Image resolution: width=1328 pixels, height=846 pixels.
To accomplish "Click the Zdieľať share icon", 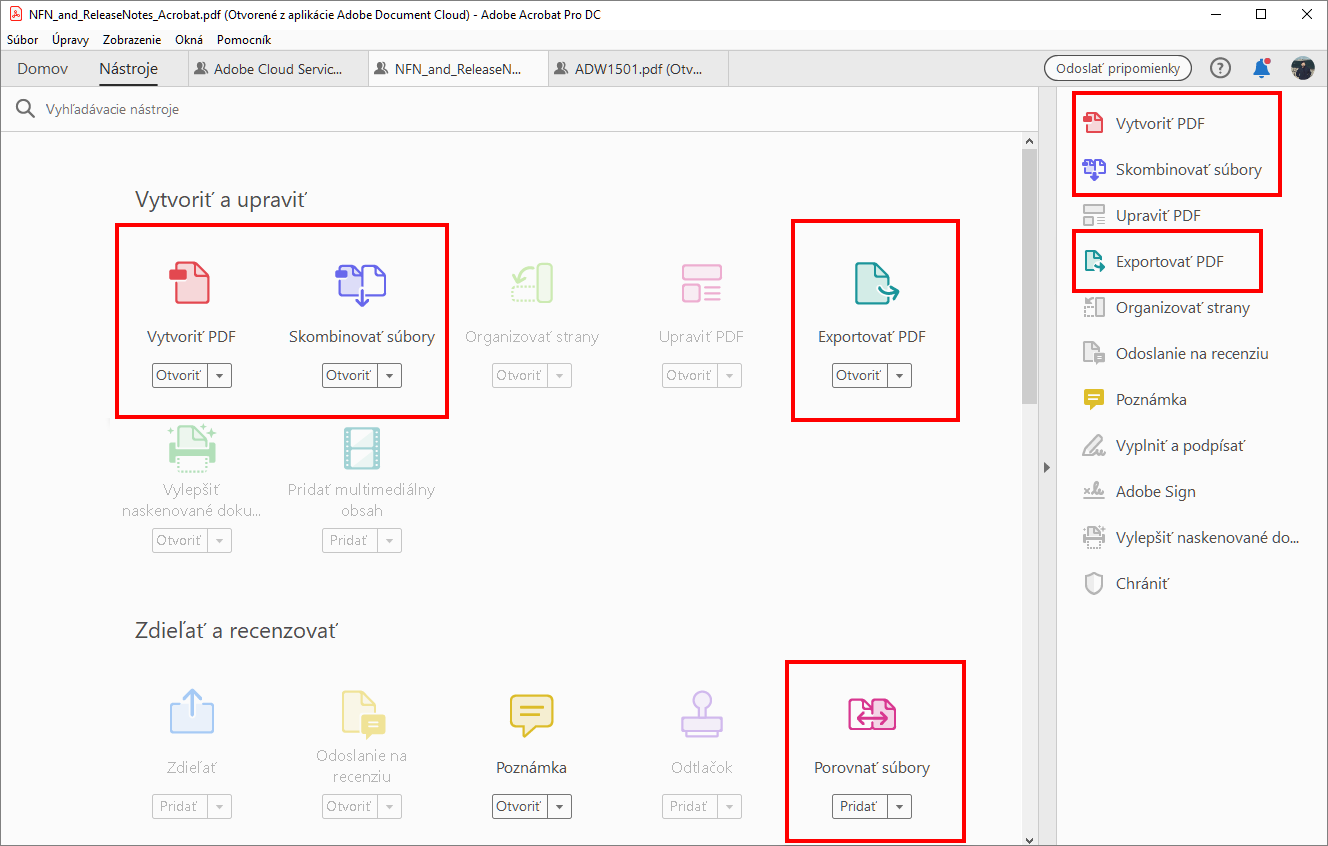I will coord(191,714).
